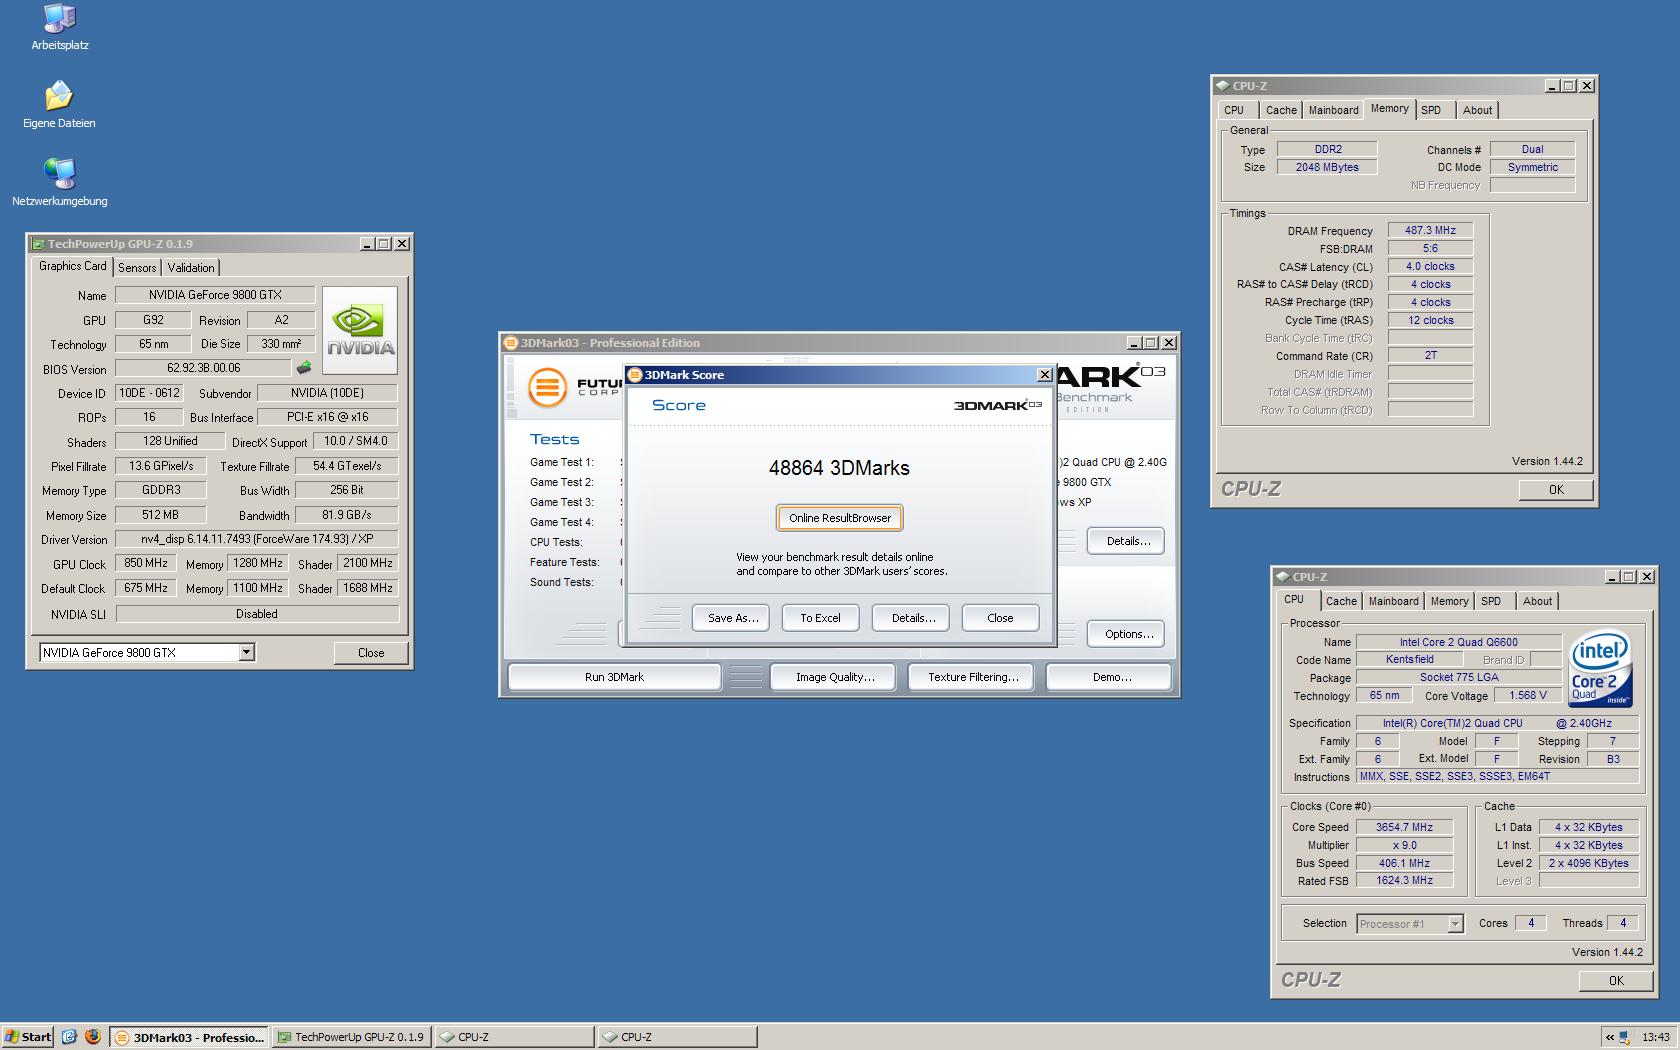Open the Arbeitsplatz desktop icon
The width and height of the screenshot is (1680, 1050).
[60, 27]
